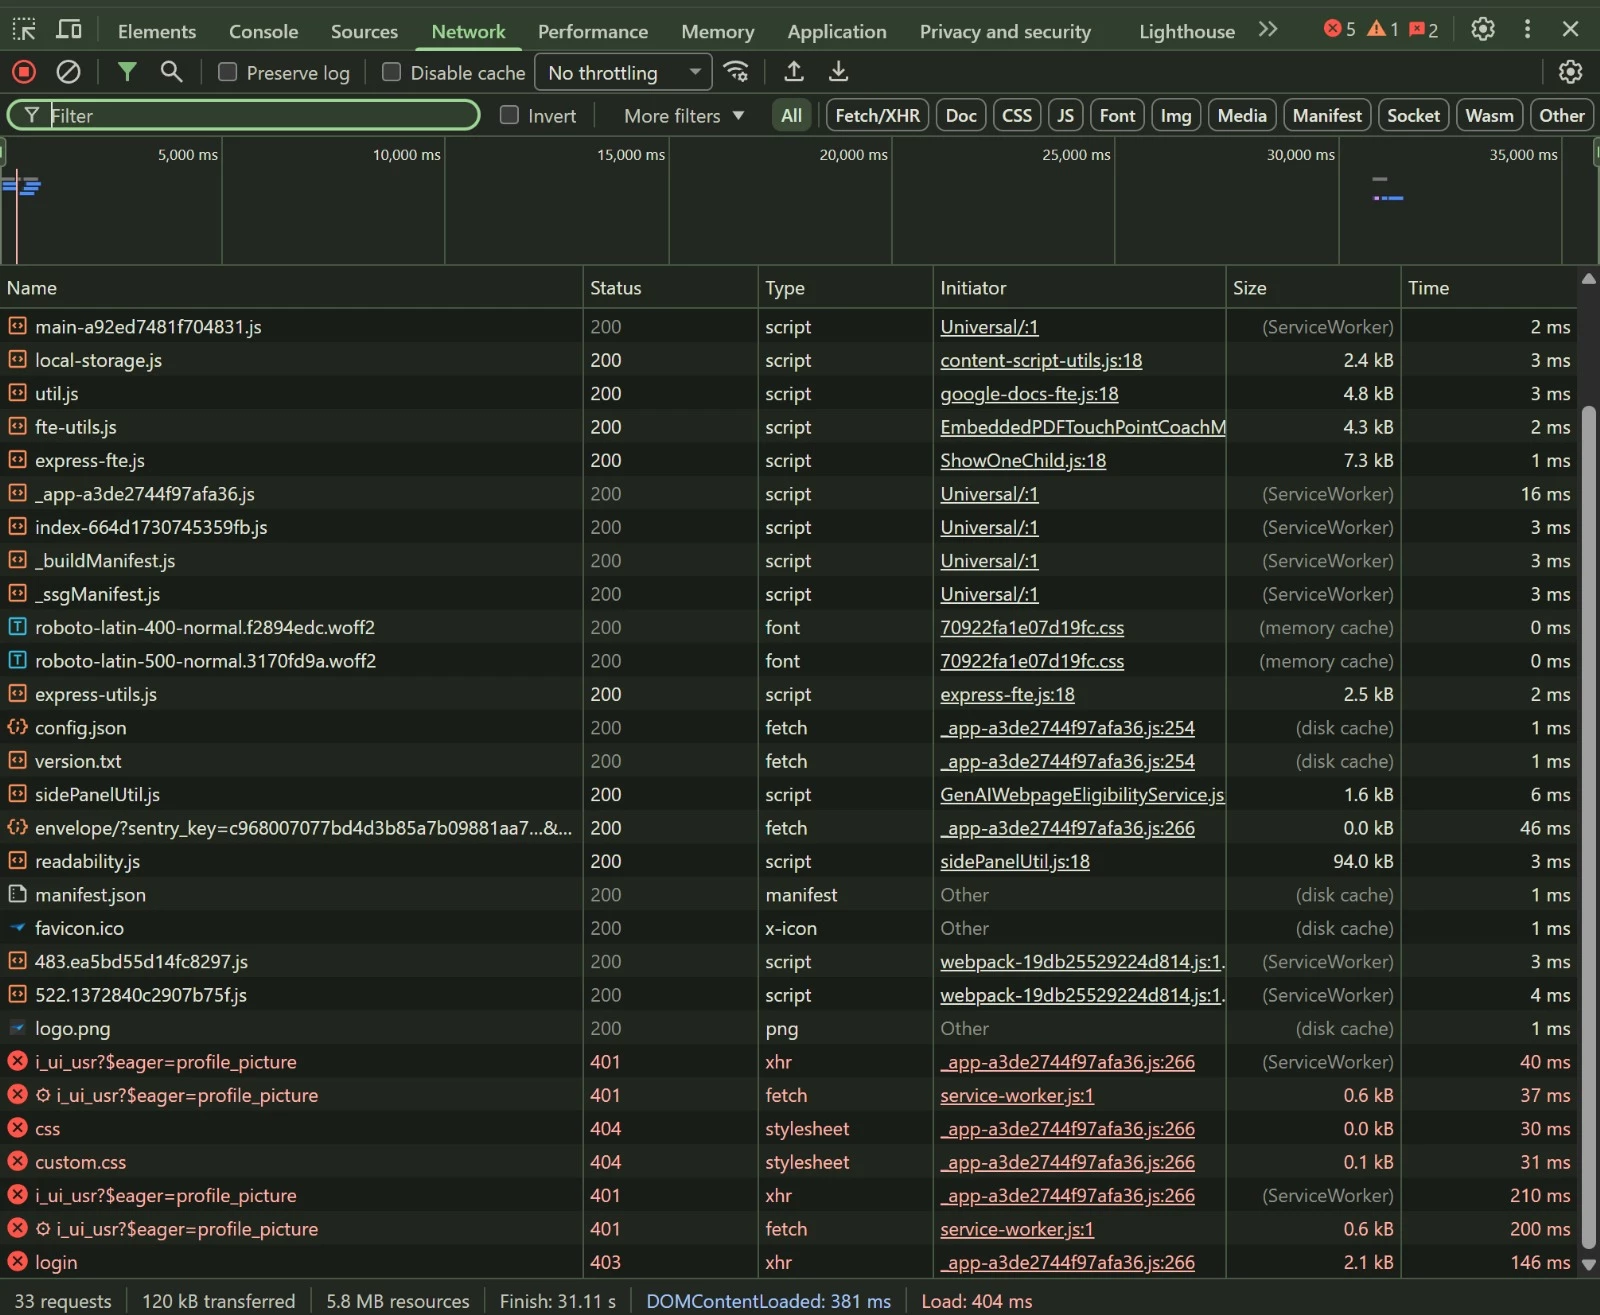This screenshot has height=1315, width=1600.
Task: Open the network search magnifier
Action: 172,72
